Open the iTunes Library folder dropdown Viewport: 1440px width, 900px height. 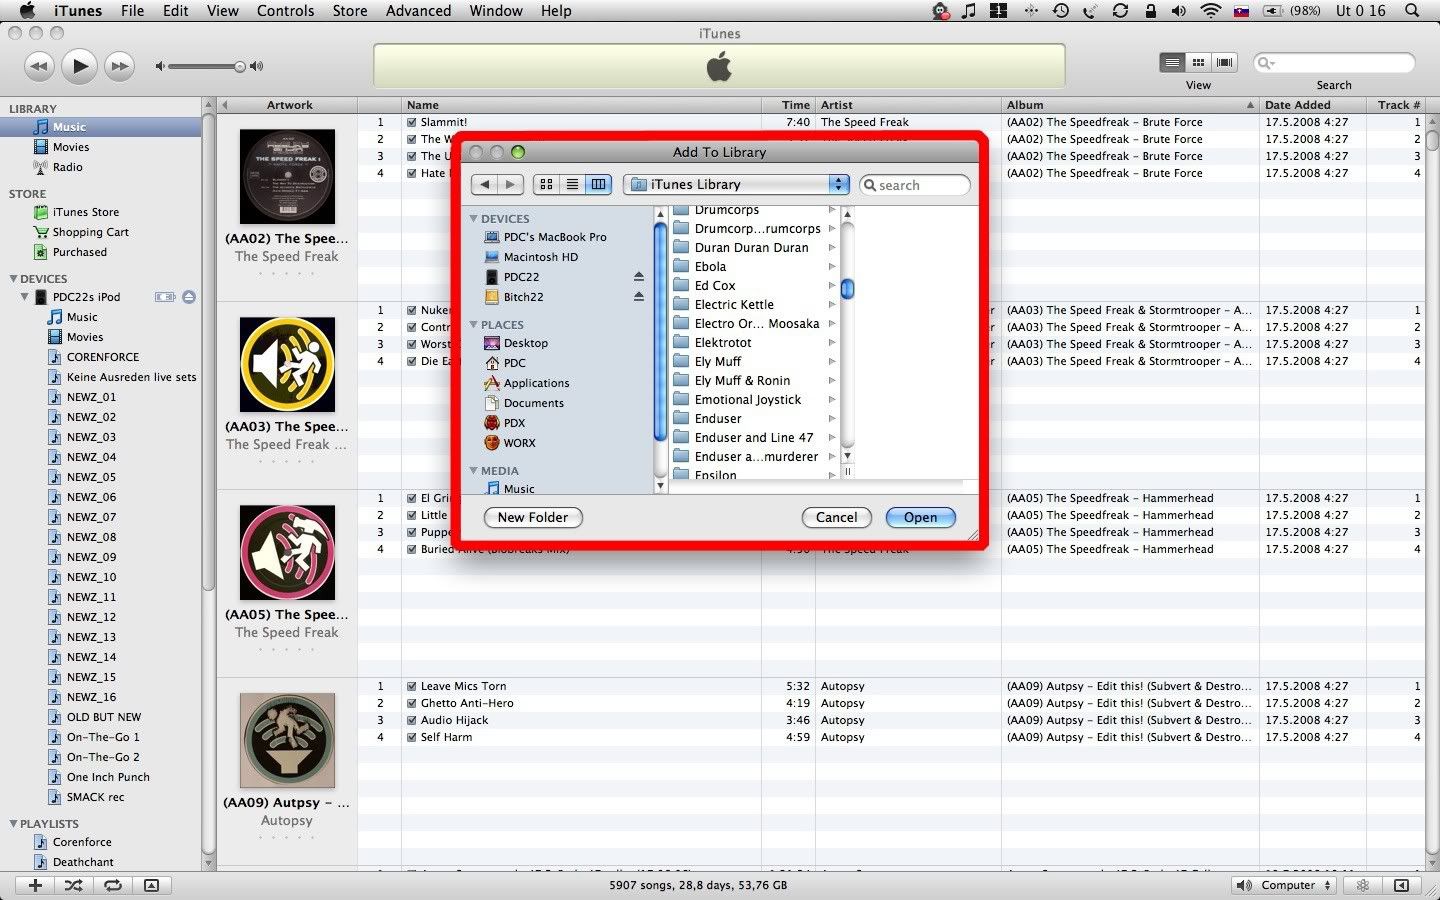coord(736,184)
